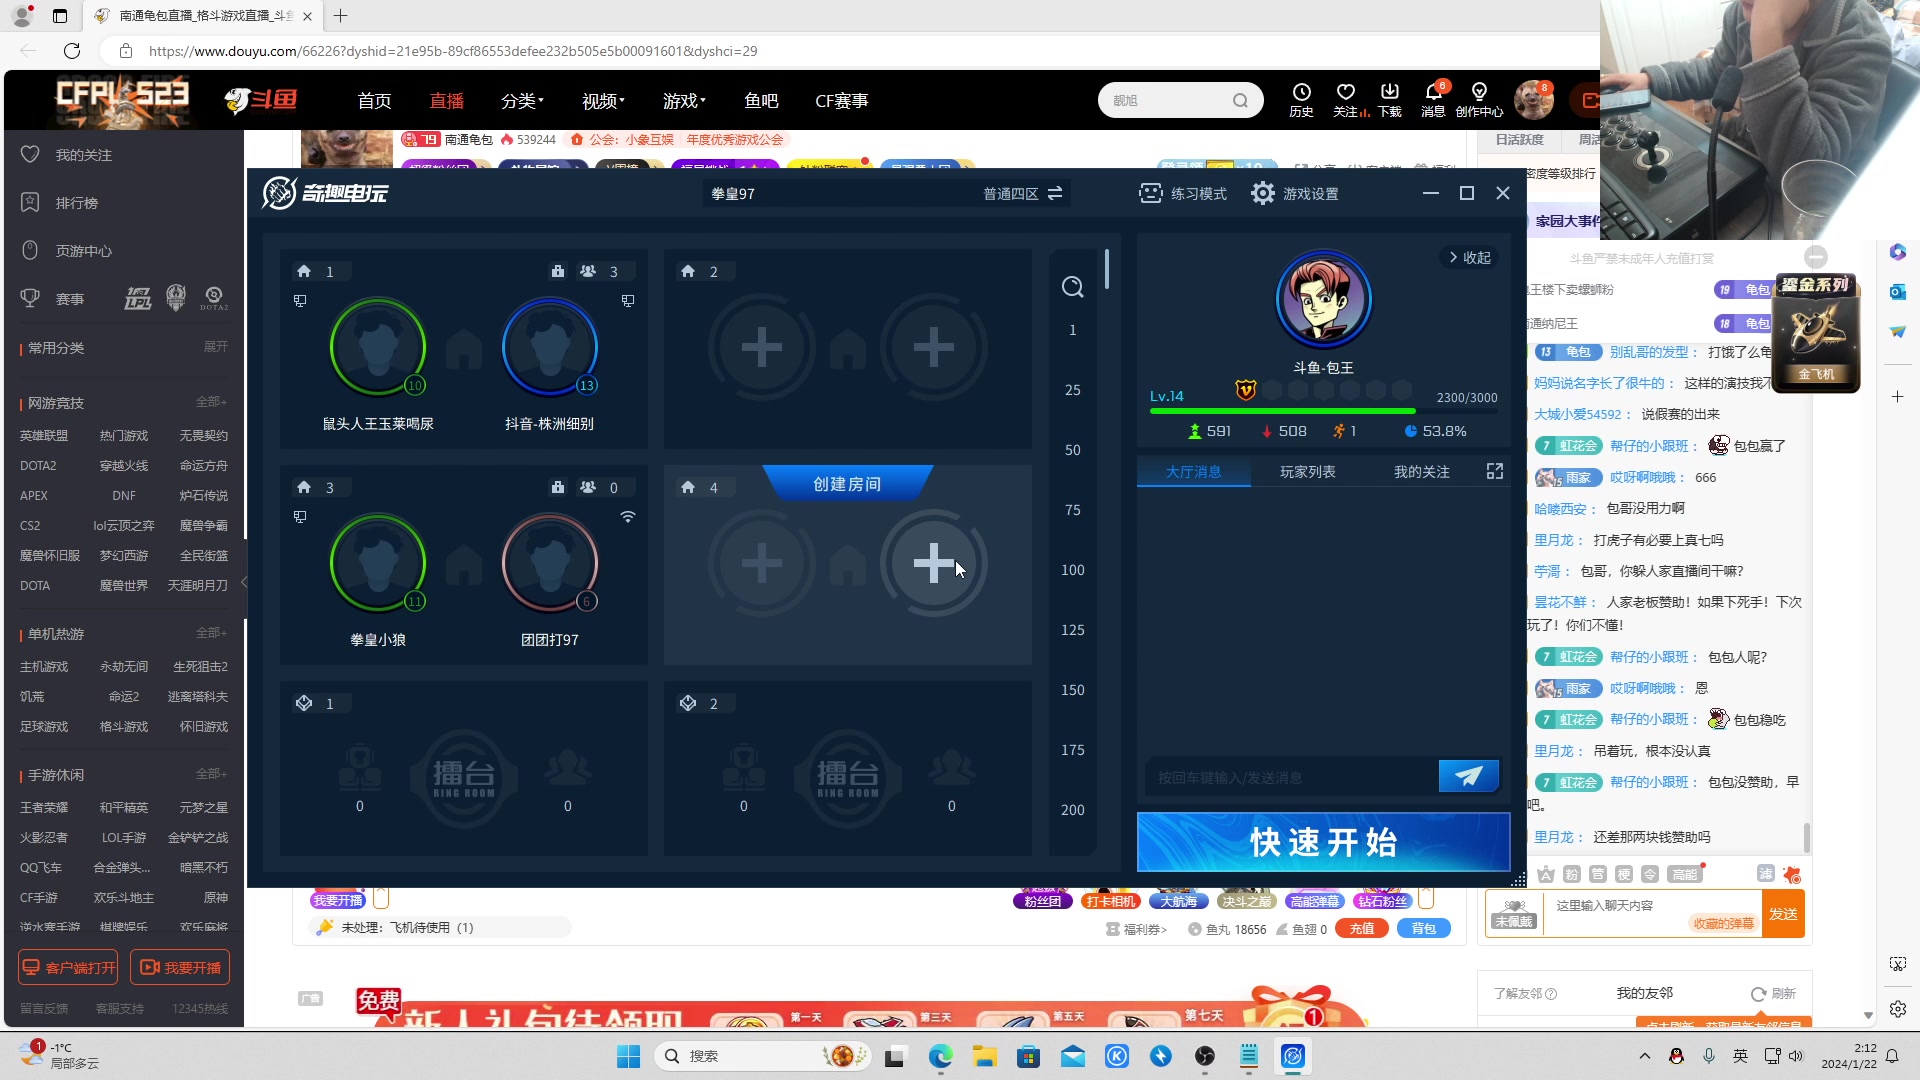
Task: Open Douyu follows heart icon
Action: (x=1345, y=92)
